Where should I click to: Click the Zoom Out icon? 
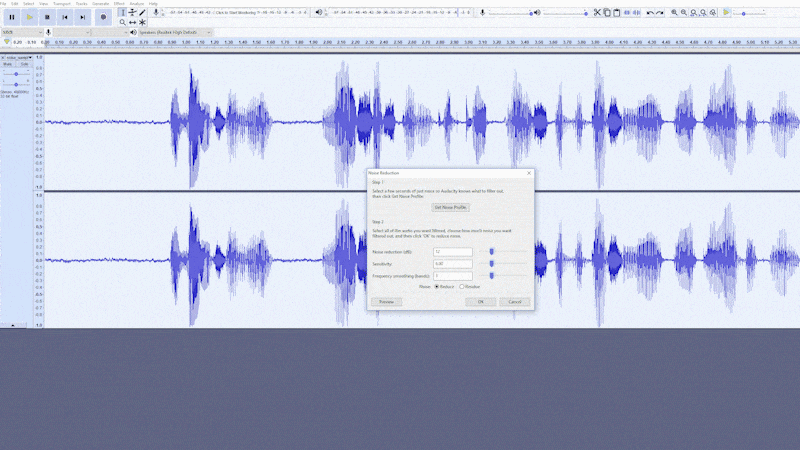684,12
